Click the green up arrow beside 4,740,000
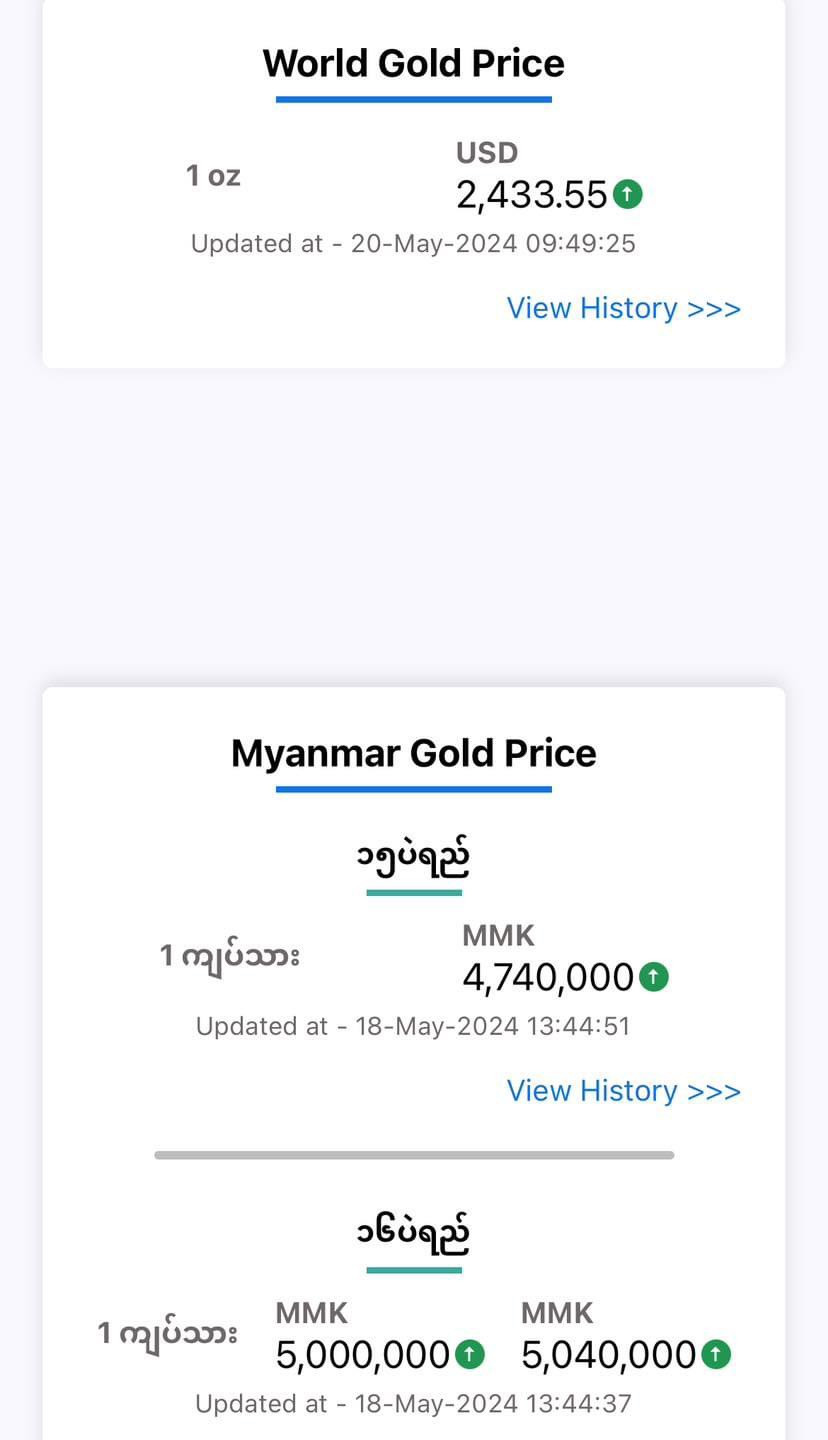 [653, 976]
